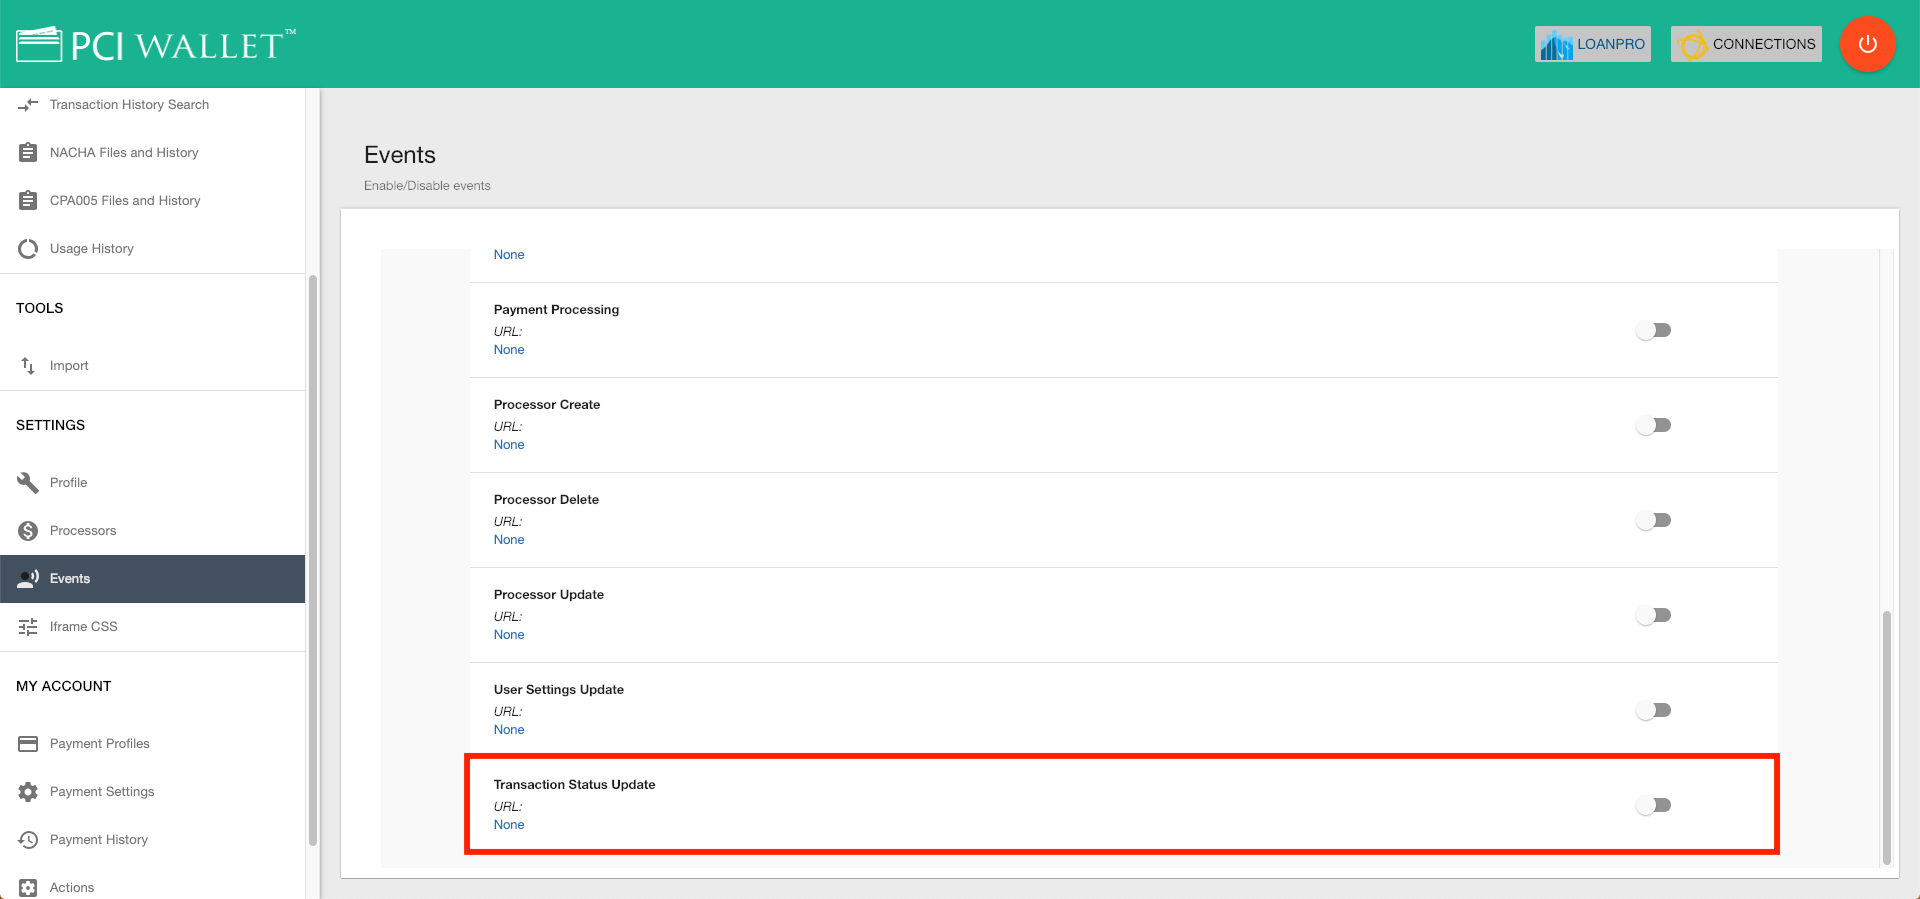Click the Events voice icon
Image resolution: width=1920 pixels, height=899 pixels.
tap(28, 578)
